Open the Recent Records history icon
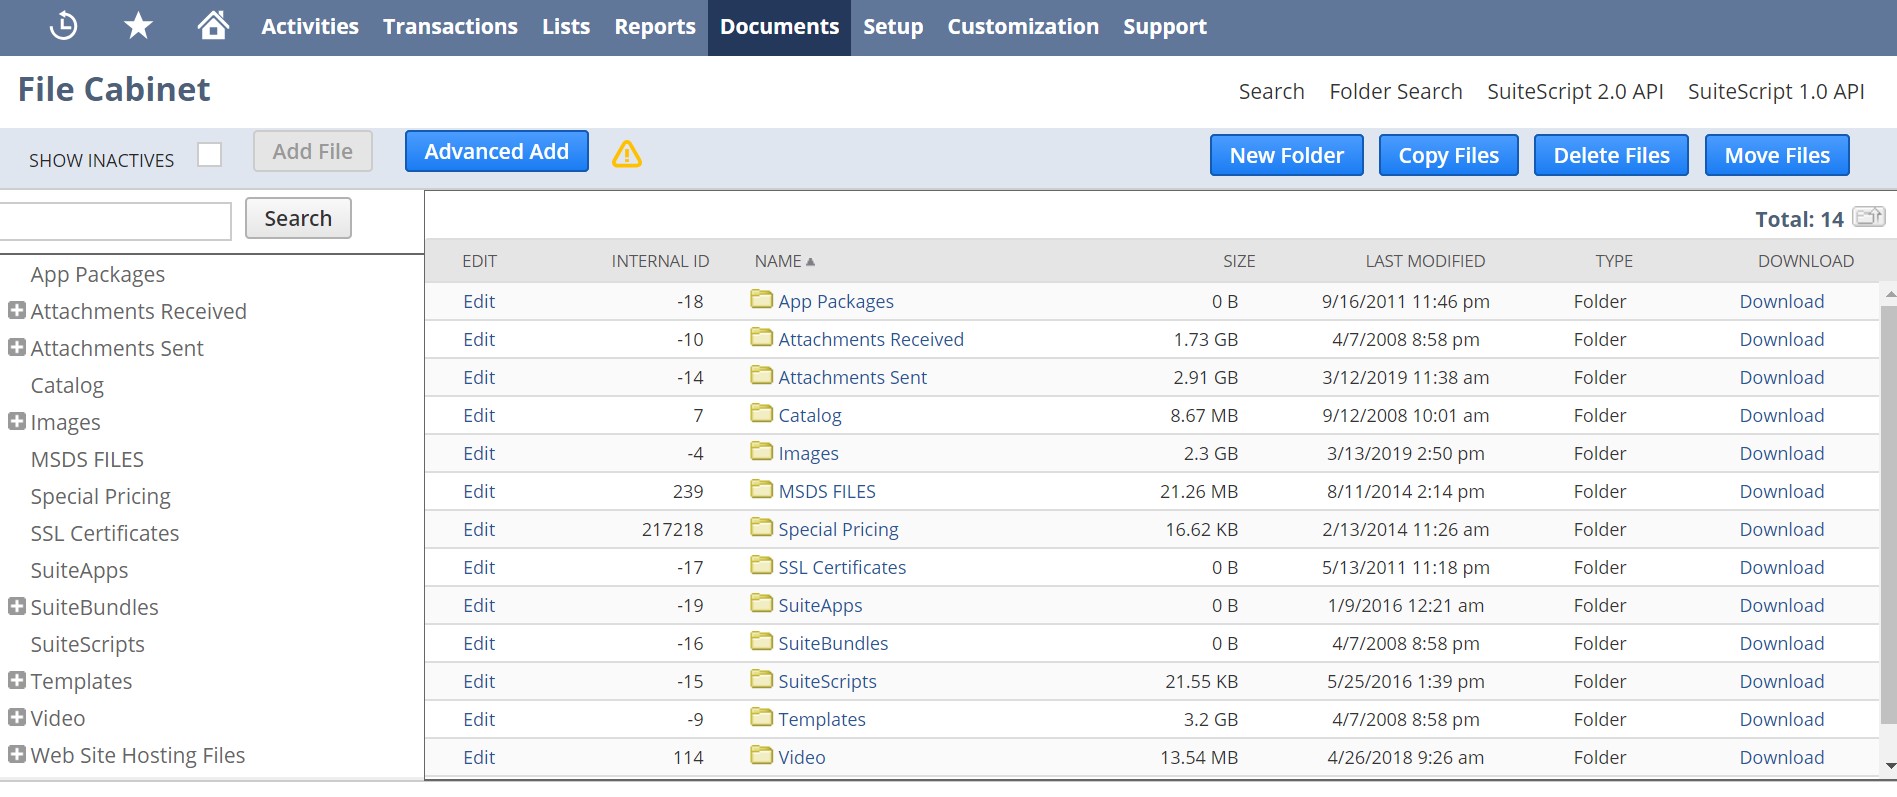The width and height of the screenshot is (1897, 797). 63,26
